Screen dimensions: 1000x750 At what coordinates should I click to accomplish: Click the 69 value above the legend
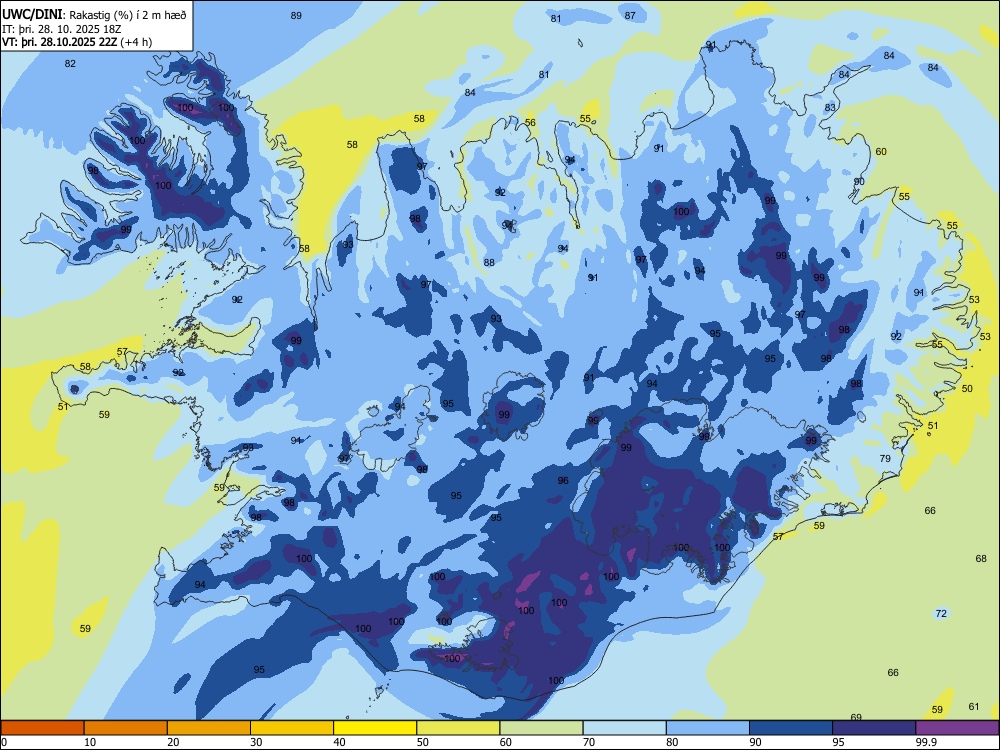pyautogui.click(x=856, y=717)
